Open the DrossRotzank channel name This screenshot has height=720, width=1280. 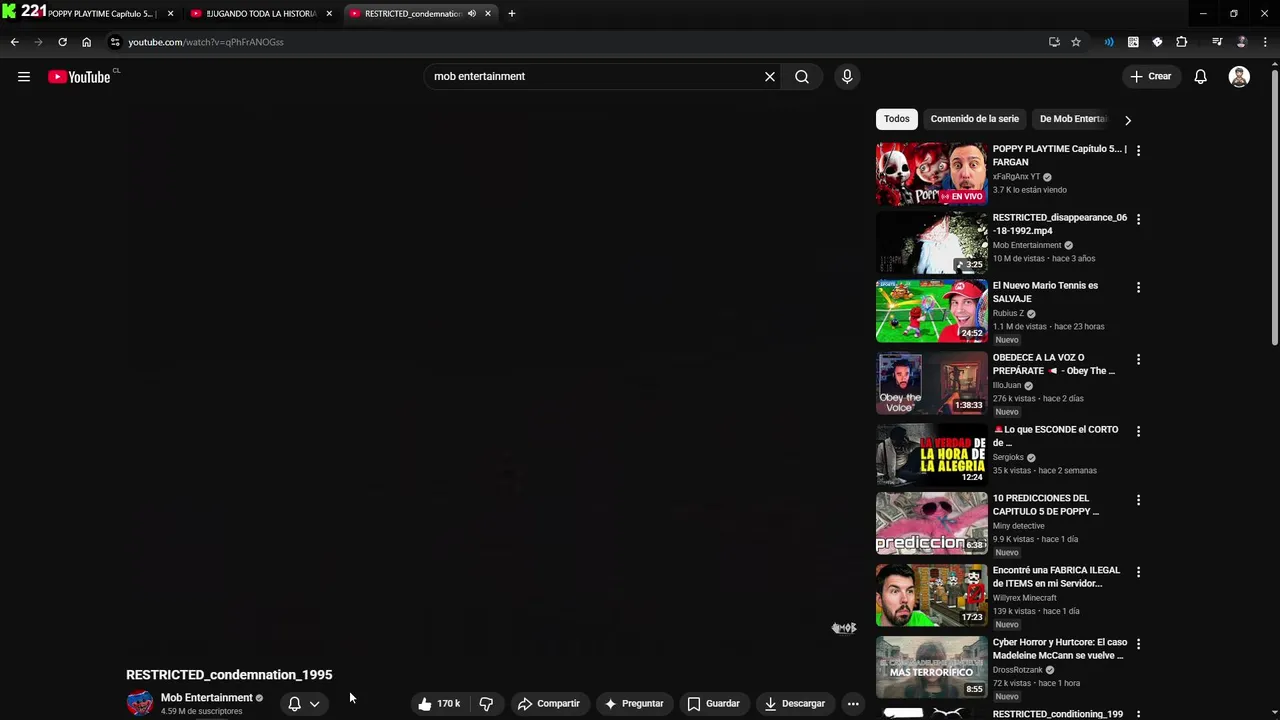(1017, 670)
